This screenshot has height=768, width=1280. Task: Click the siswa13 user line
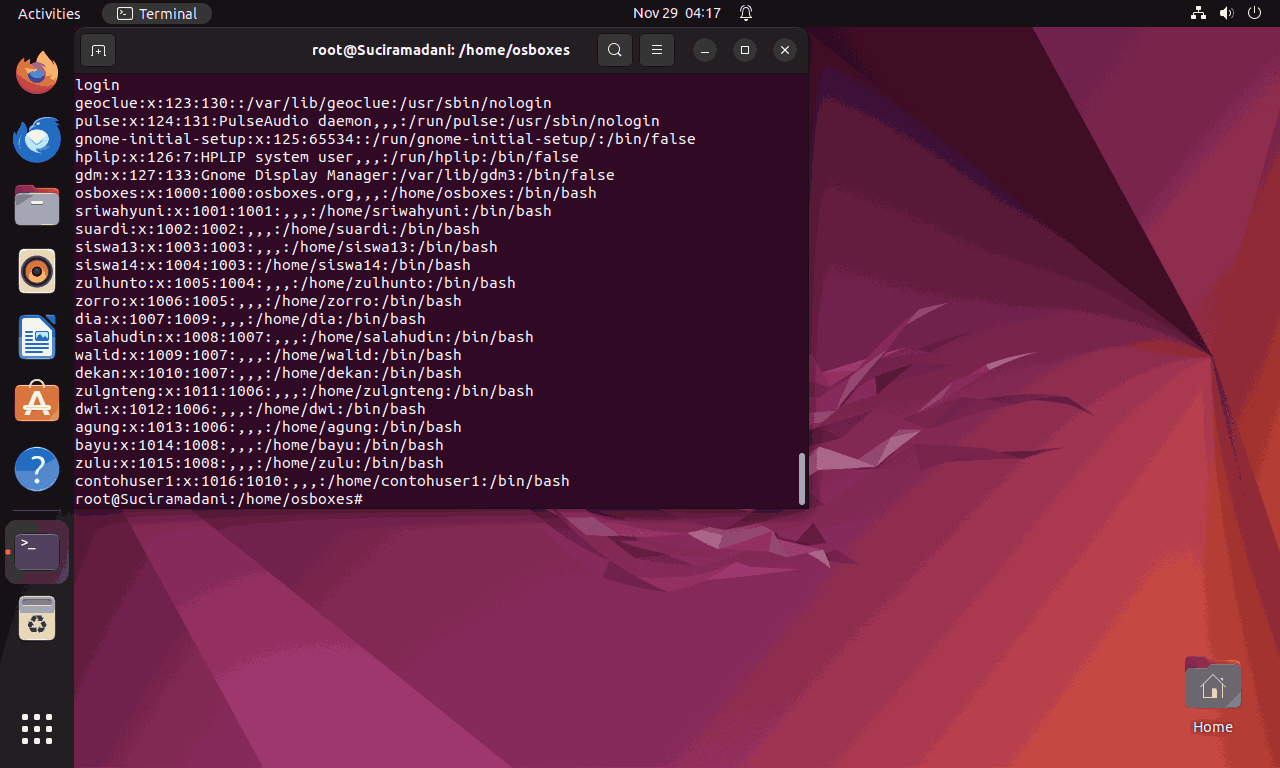coord(286,247)
